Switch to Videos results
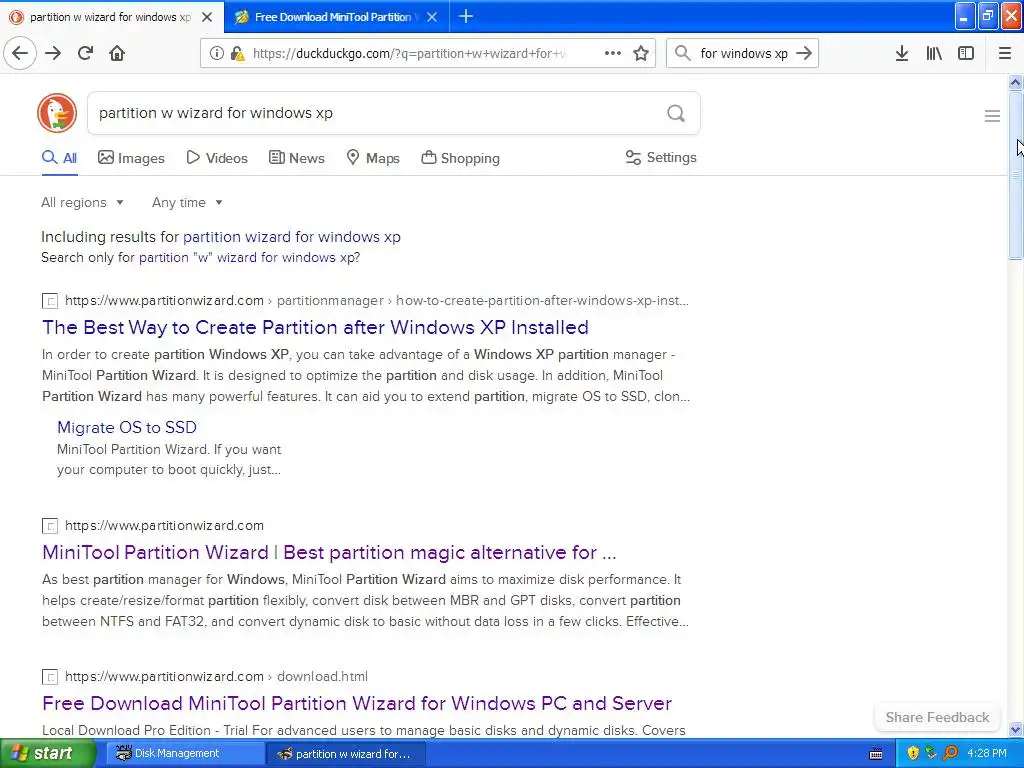This screenshot has width=1024, height=768. (x=217, y=158)
